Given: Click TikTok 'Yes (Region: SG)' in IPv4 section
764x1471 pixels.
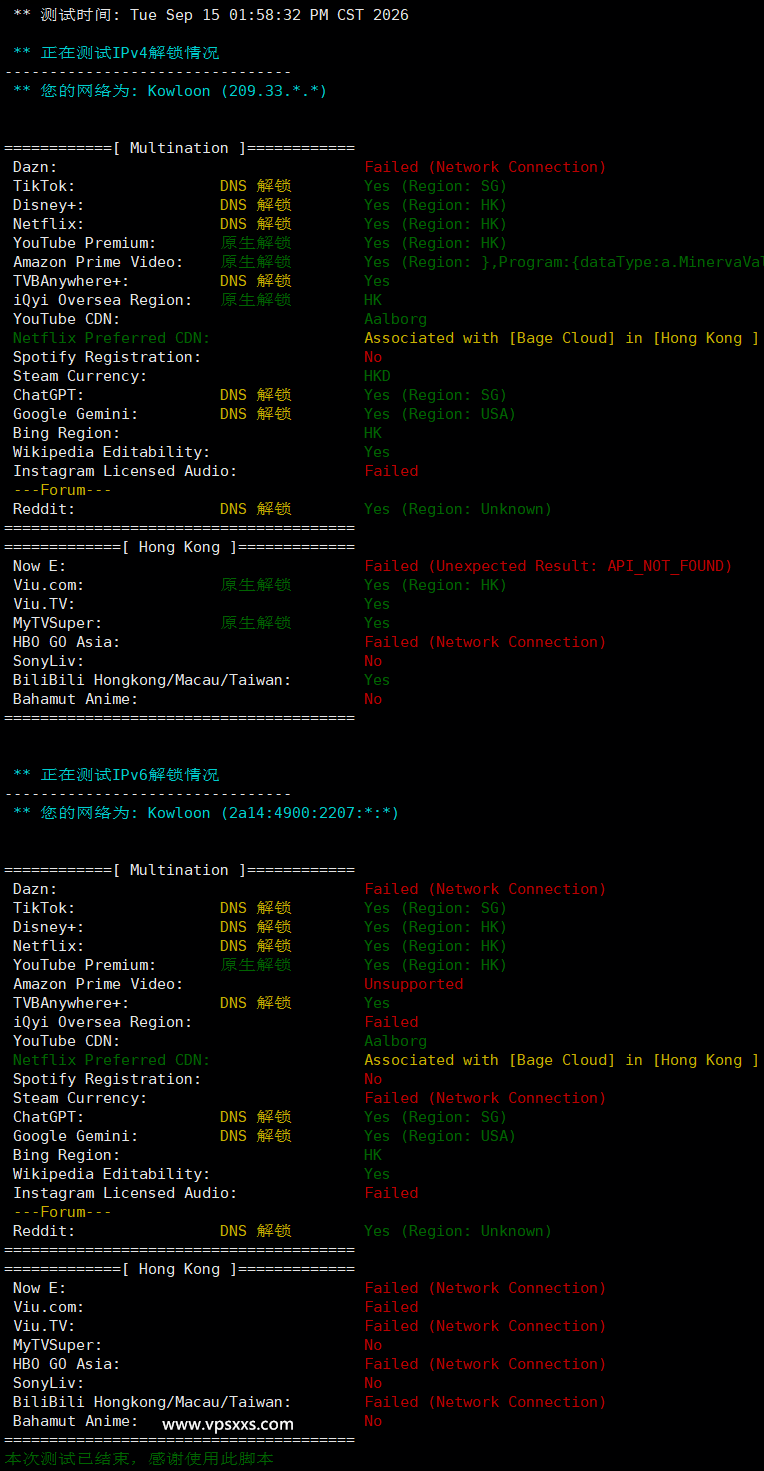Looking at the screenshot, I should [x=435, y=186].
